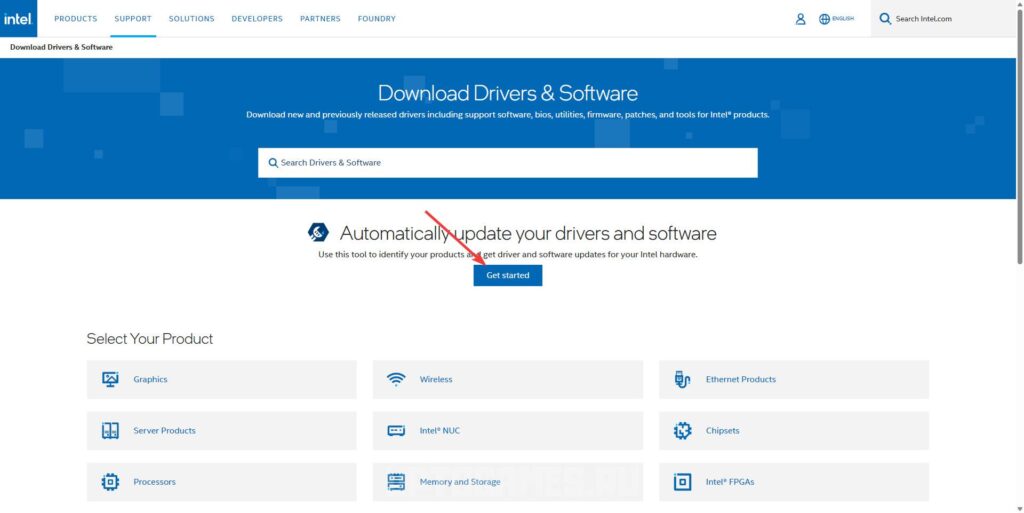Open the Server Products link

click(x=164, y=431)
